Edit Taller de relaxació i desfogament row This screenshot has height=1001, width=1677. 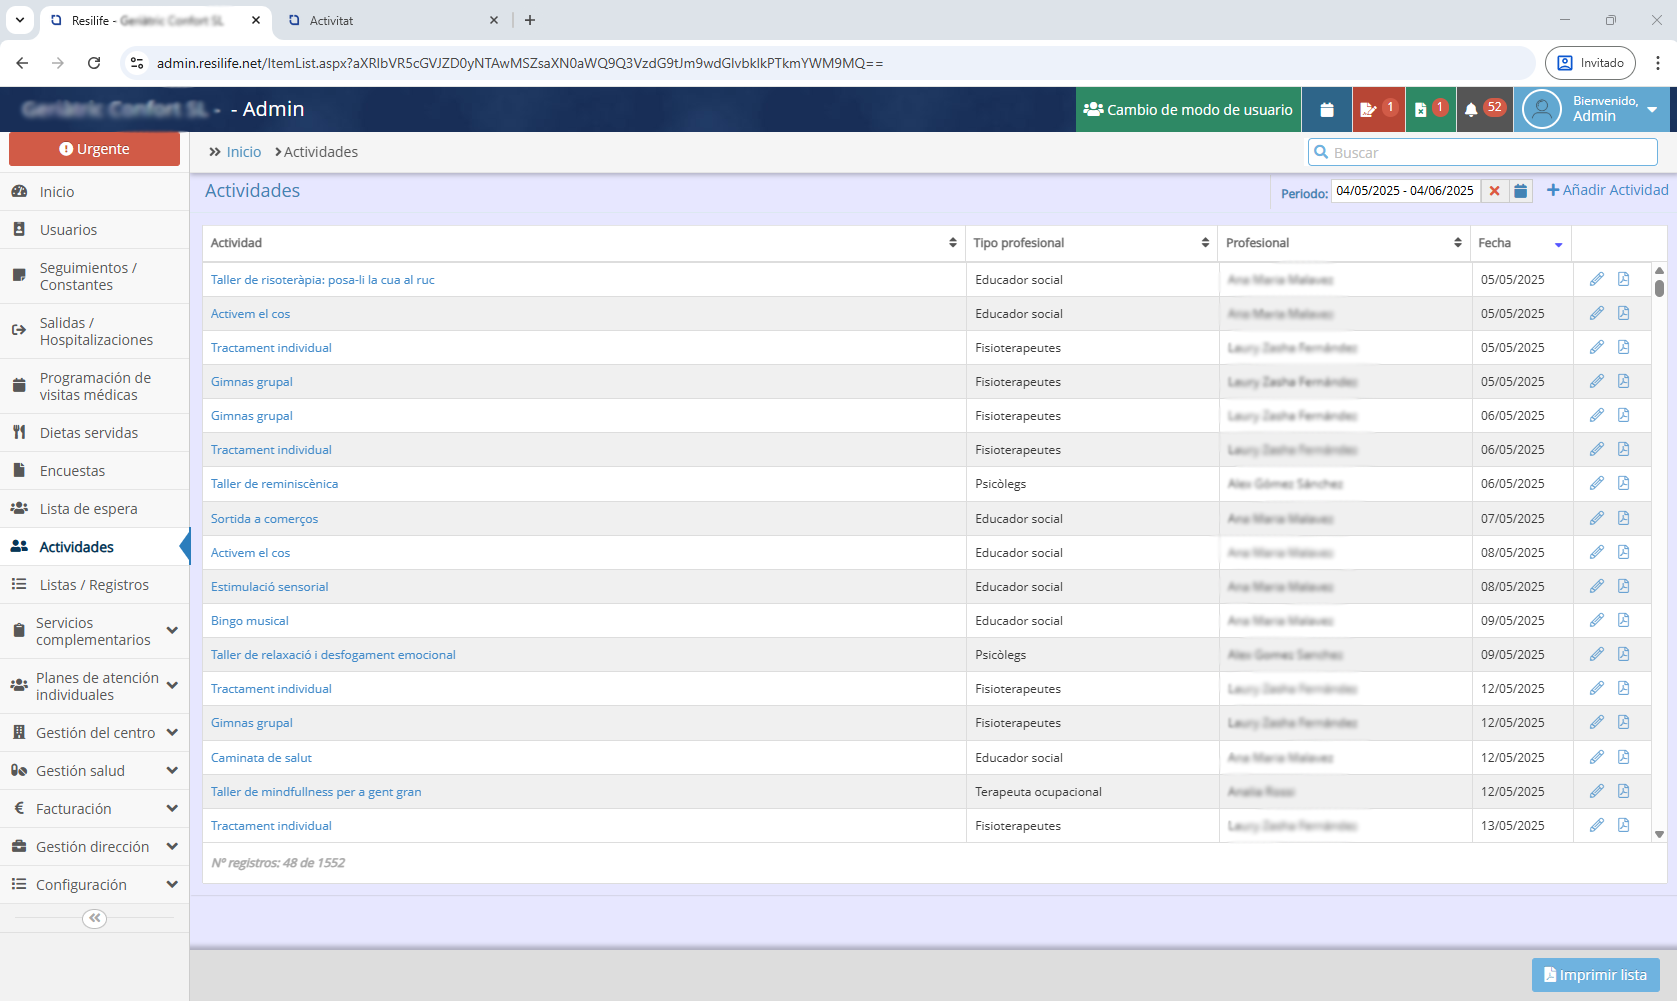[x=1597, y=655]
